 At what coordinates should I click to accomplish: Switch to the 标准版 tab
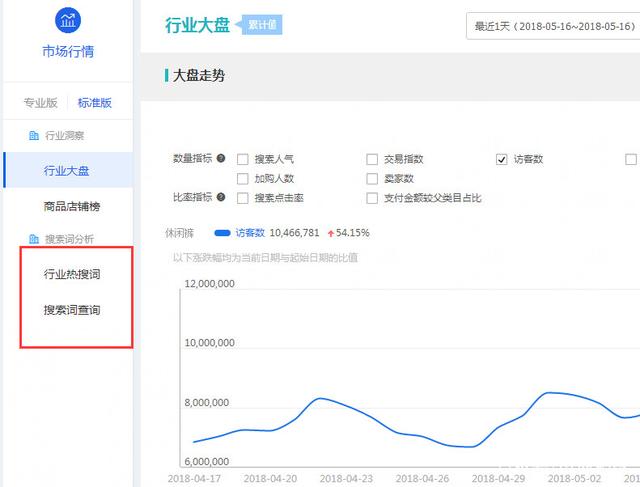click(x=95, y=103)
